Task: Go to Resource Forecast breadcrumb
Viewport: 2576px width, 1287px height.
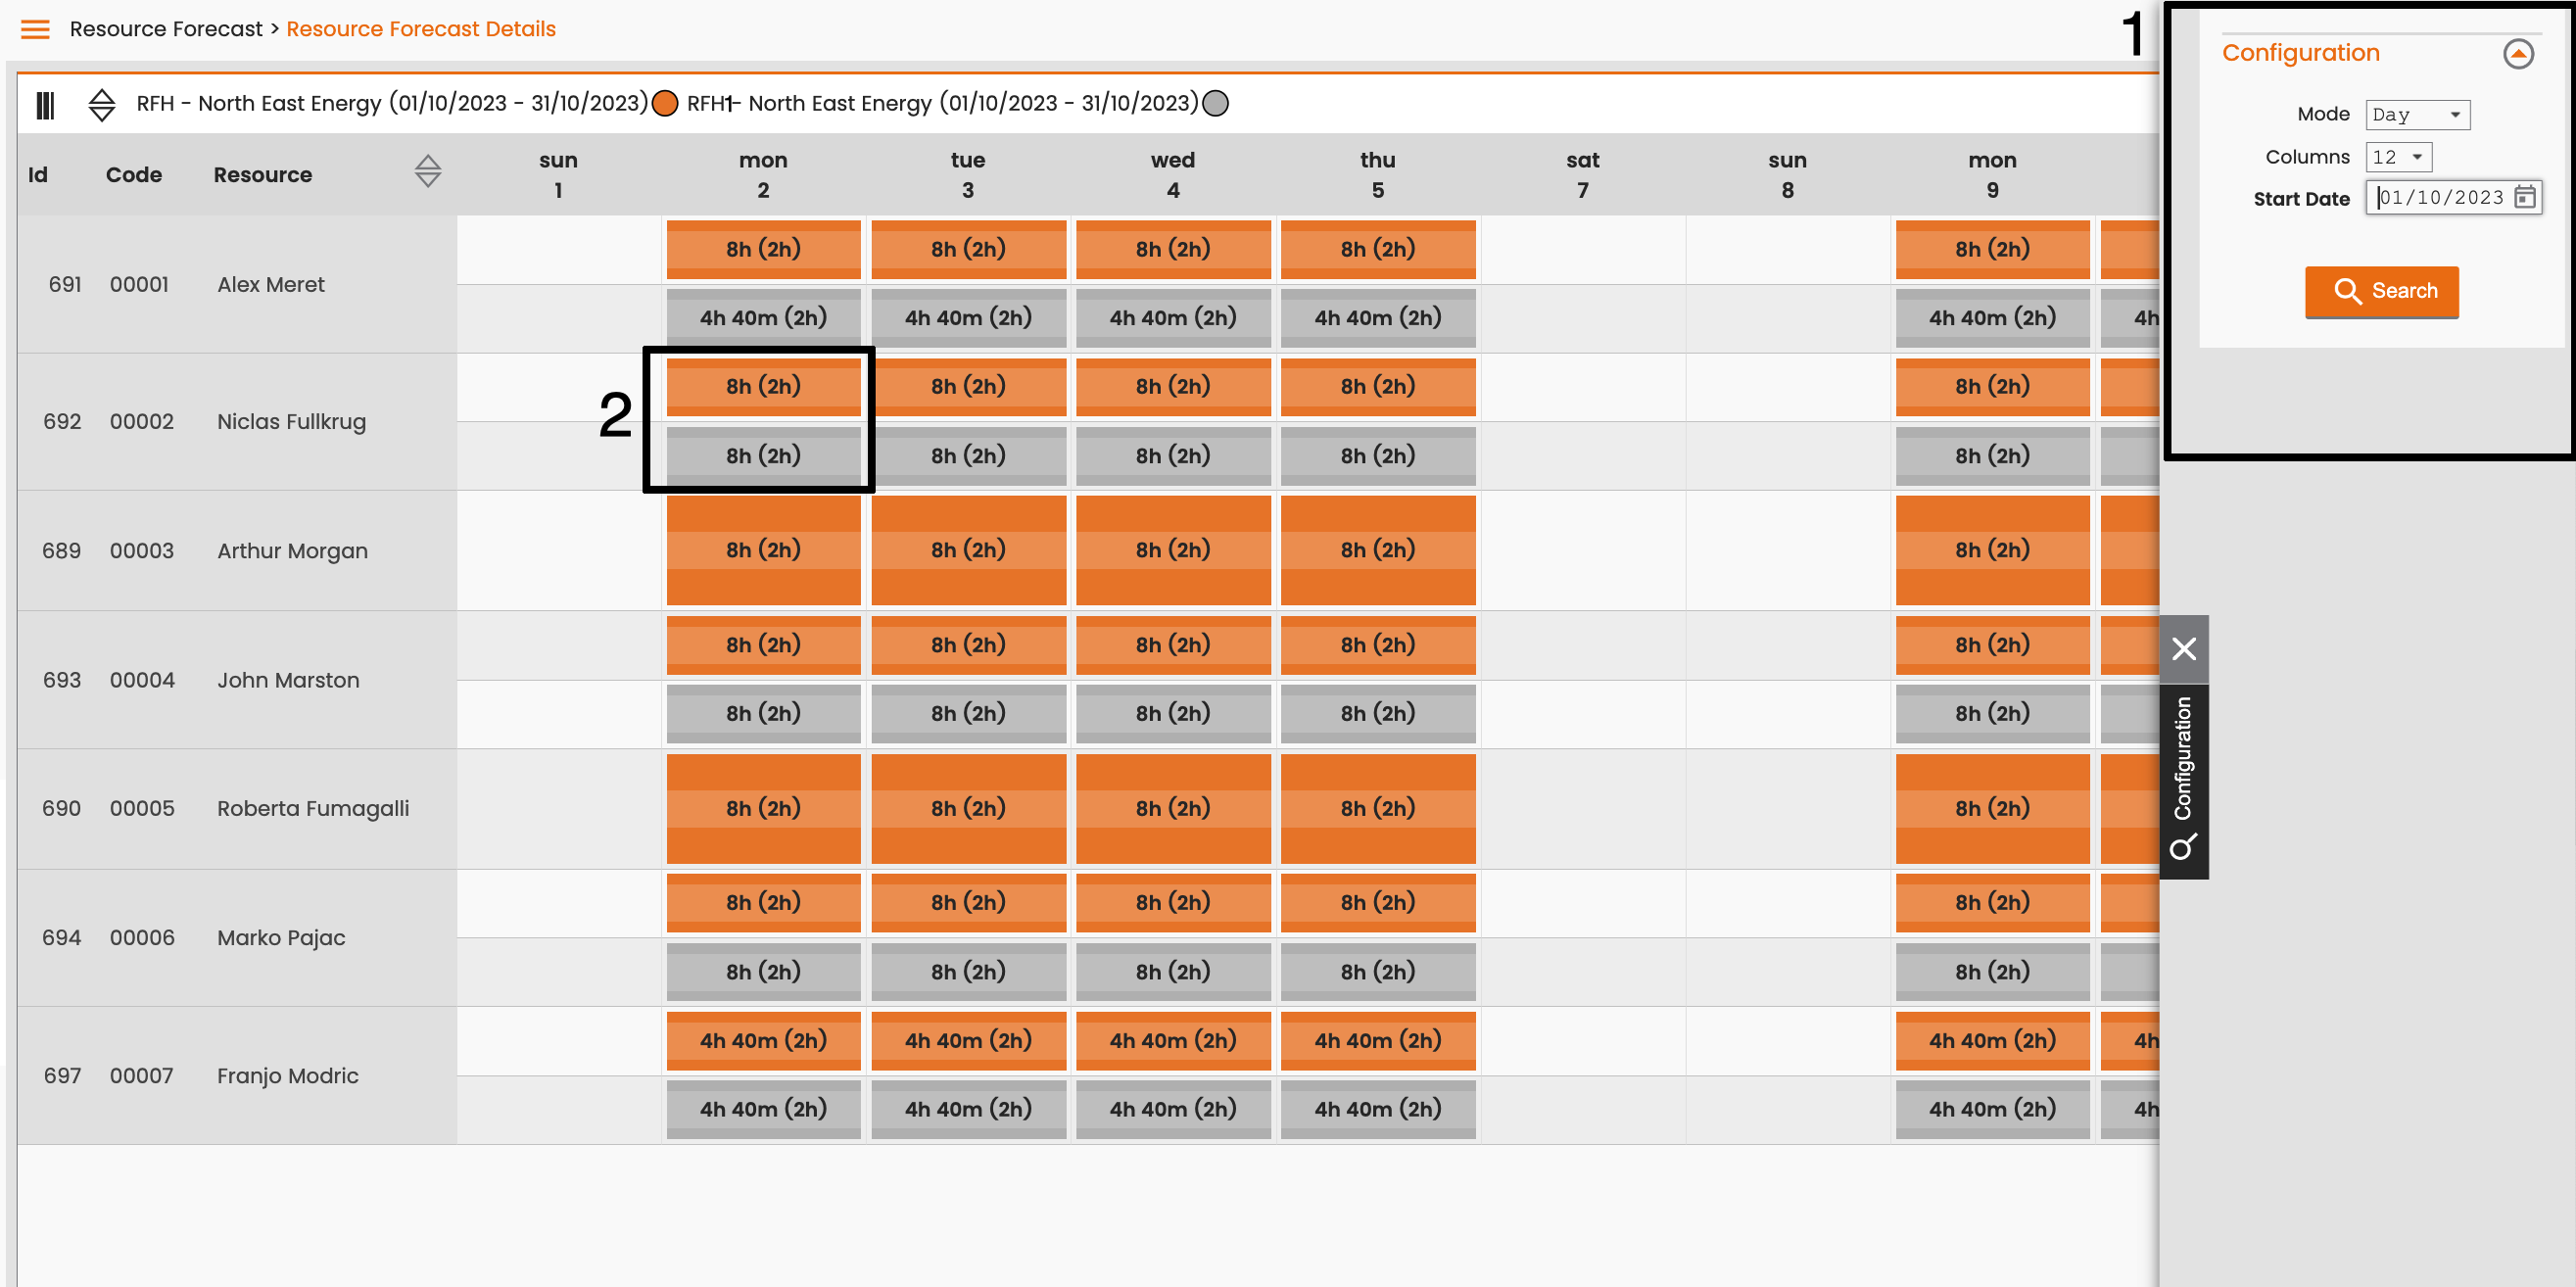Action: (x=166, y=29)
